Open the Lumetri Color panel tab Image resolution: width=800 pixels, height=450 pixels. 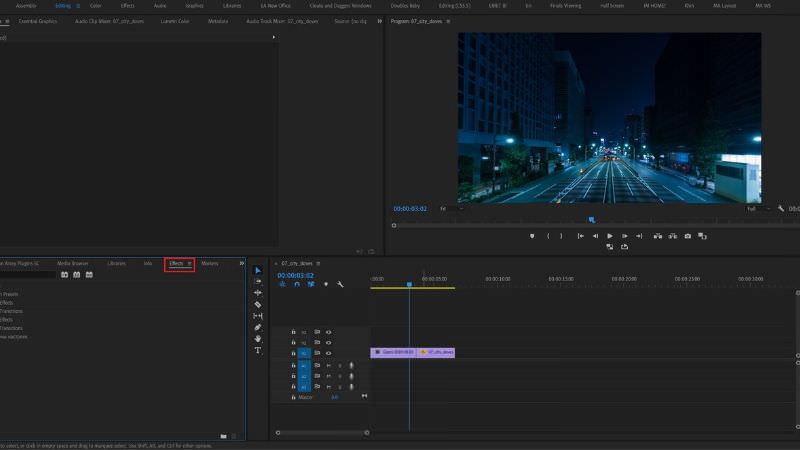point(174,21)
